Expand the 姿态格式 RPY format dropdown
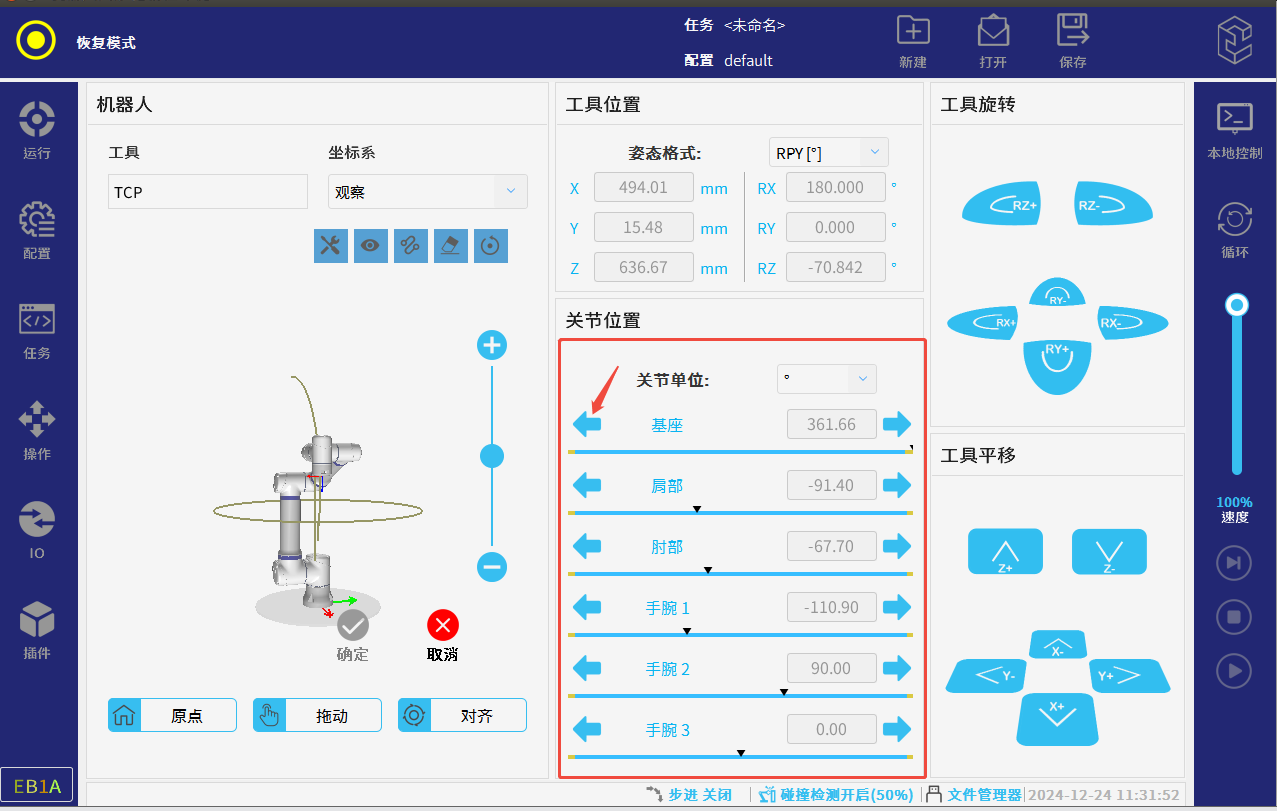 click(x=828, y=153)
